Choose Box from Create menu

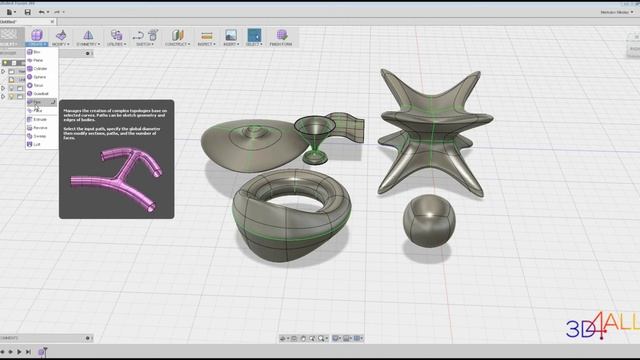tap(42, 52)
